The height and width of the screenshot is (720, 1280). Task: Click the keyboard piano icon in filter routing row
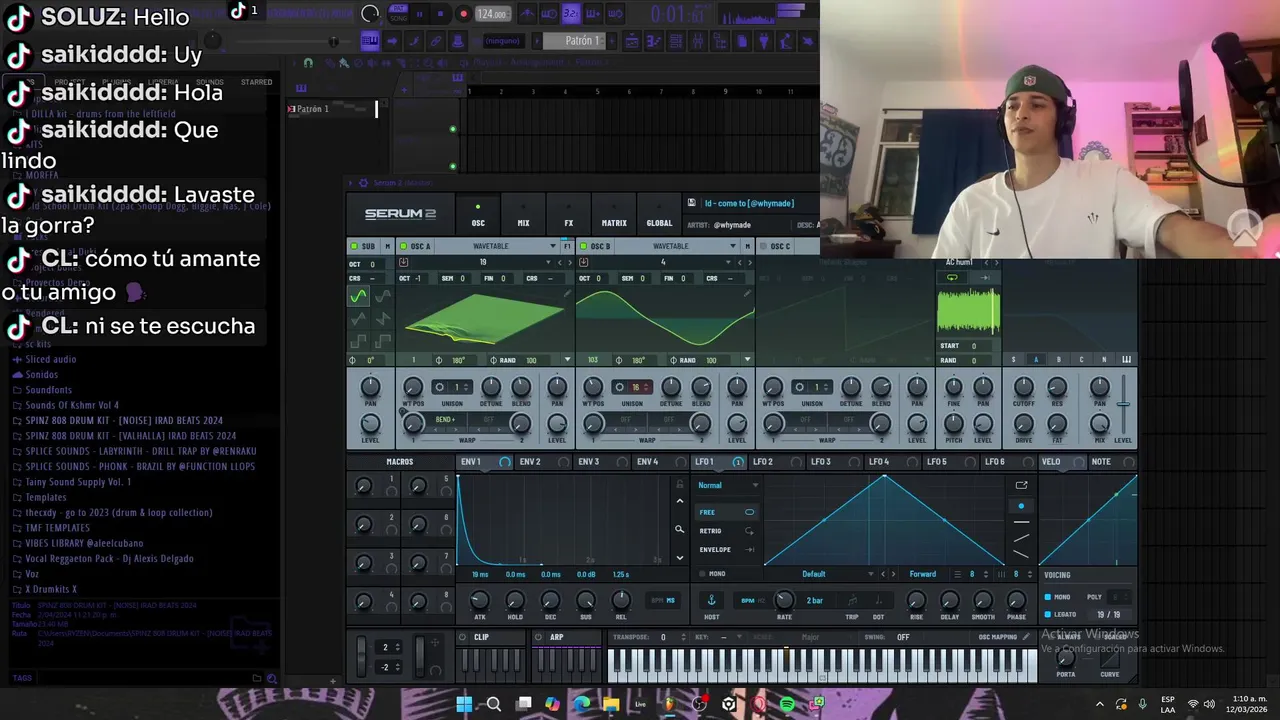(x=1127, y=360)
